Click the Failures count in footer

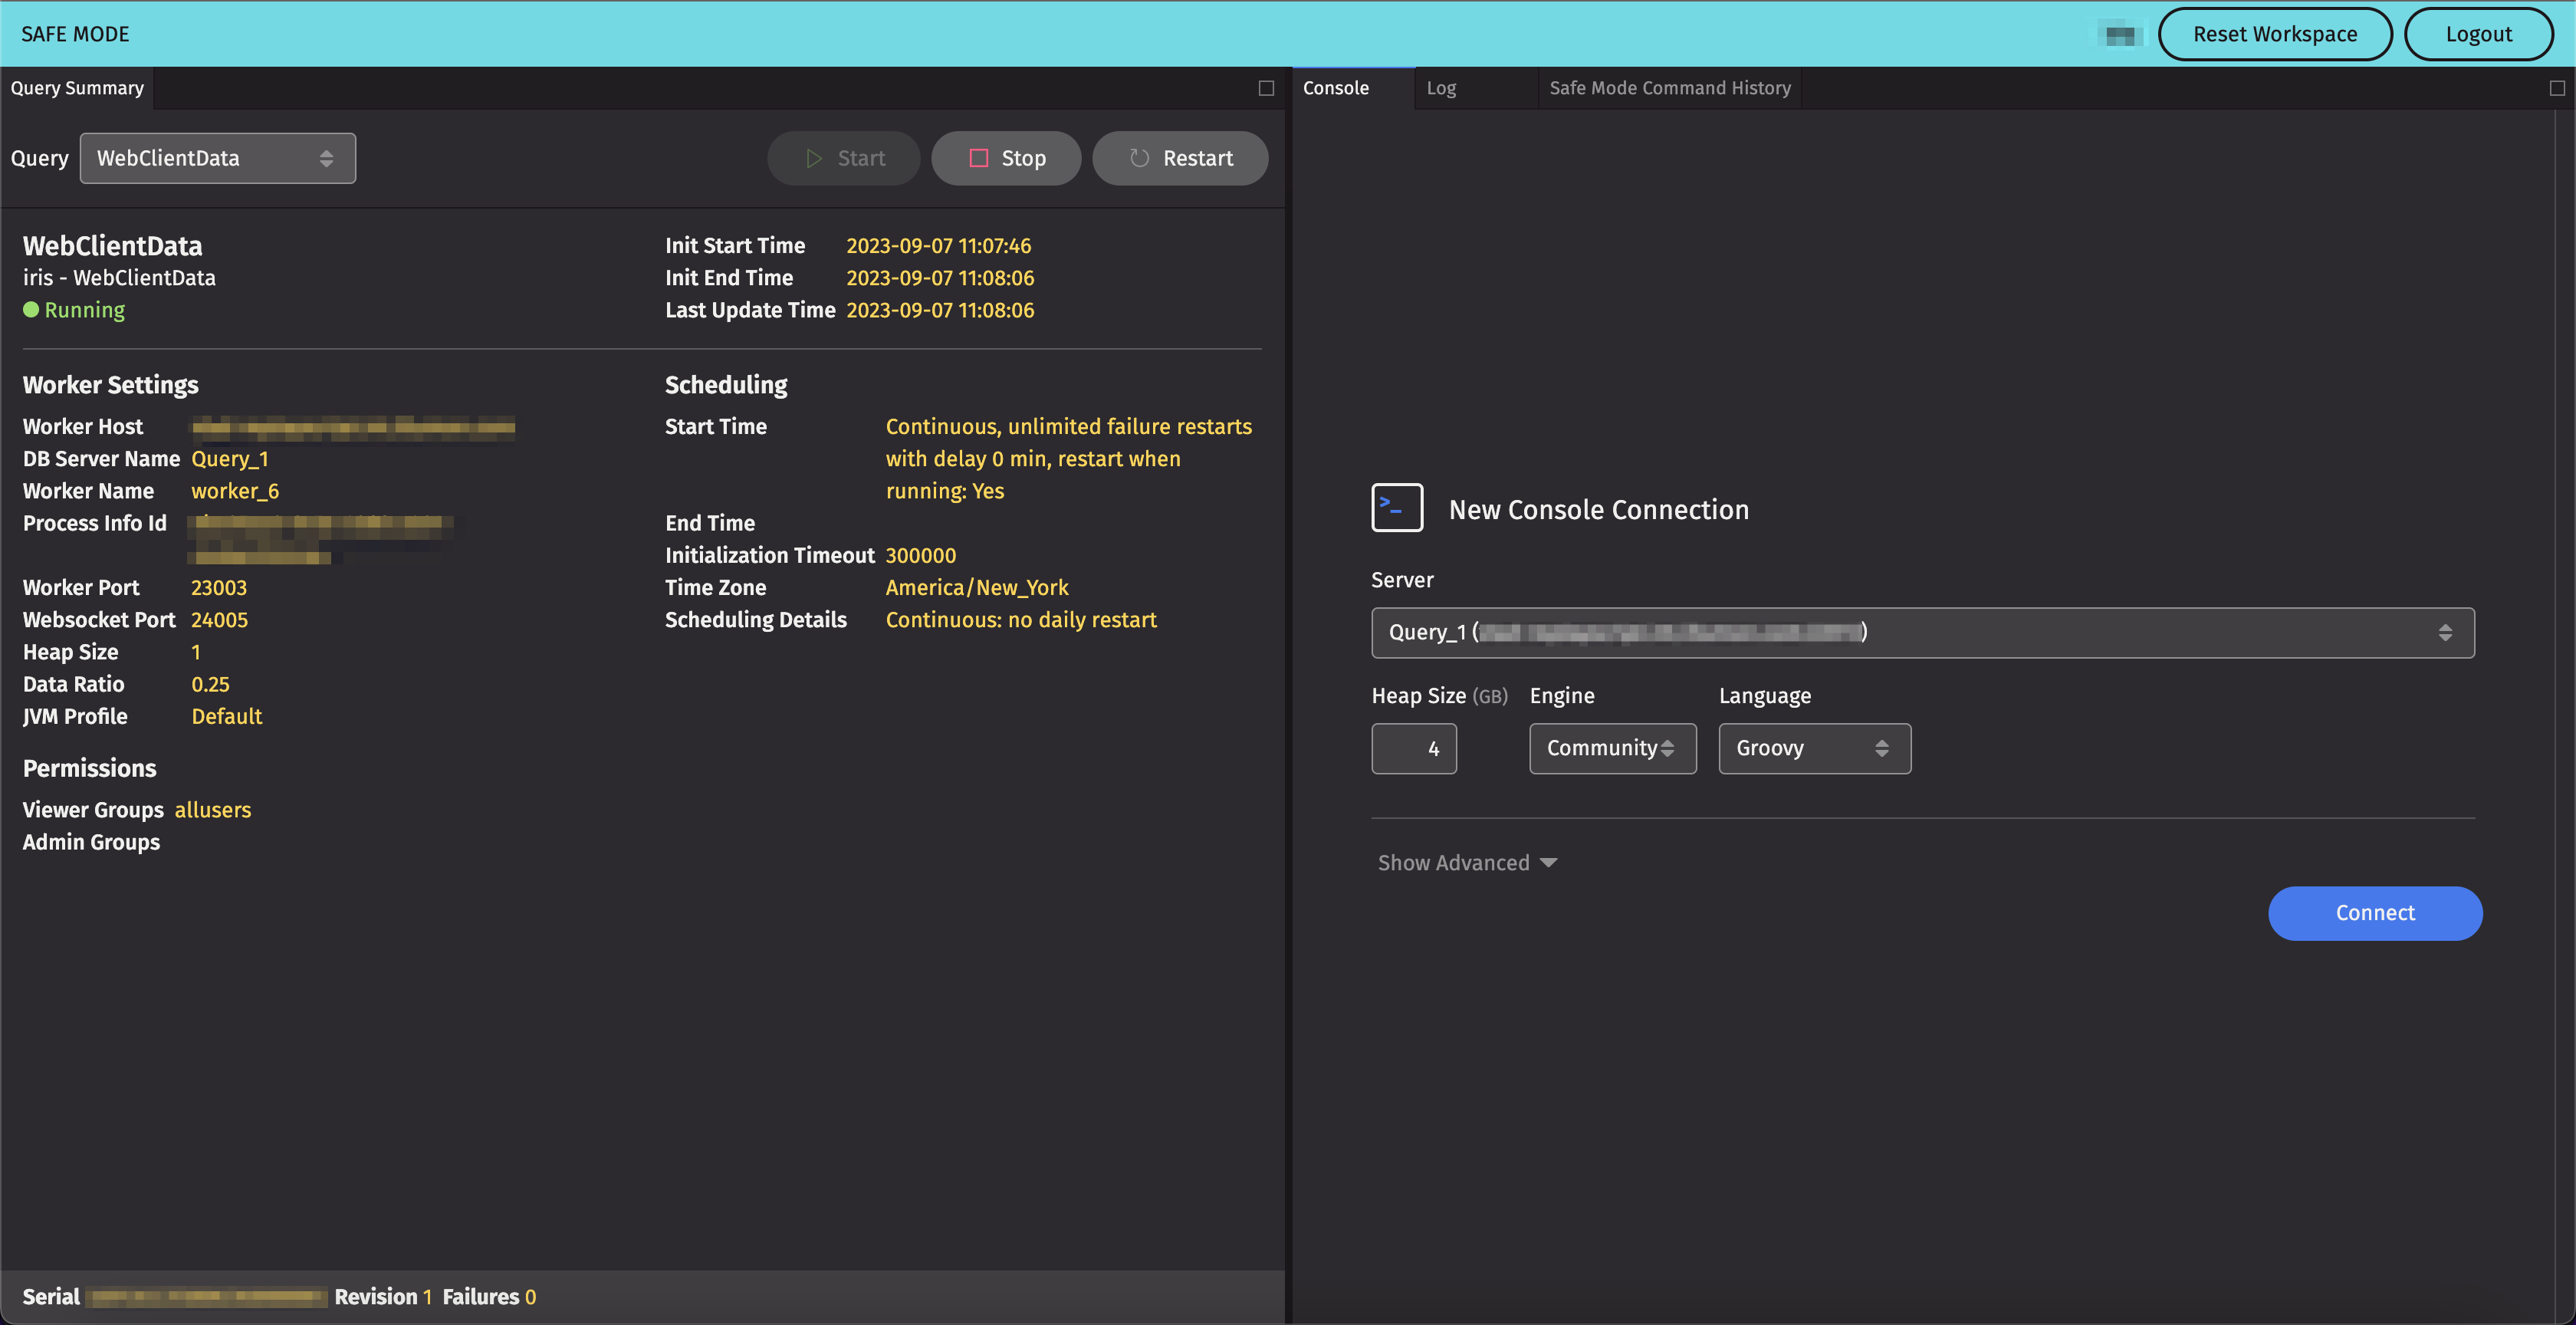(x=531, y=1297)
